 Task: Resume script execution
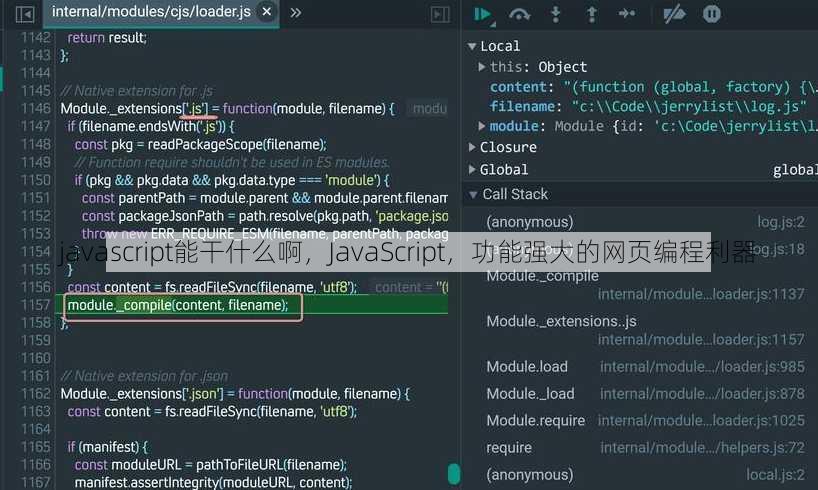(484, 14)
